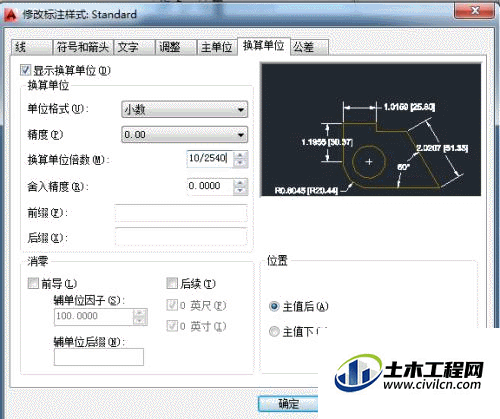The image size is (500, 419).
Task: Close the Modify Dimension Style dialog
Action: point(474,11)
